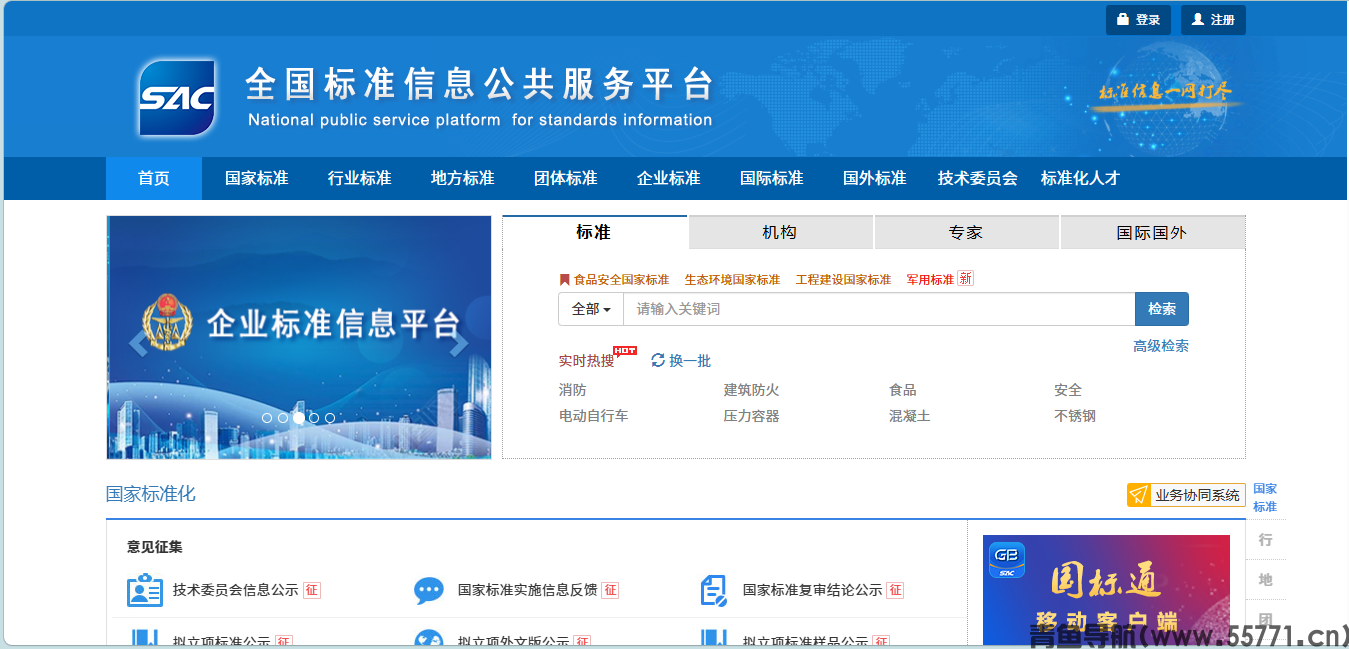
Task: Switch to the 专家 search tab
Action: coord(966,232)
